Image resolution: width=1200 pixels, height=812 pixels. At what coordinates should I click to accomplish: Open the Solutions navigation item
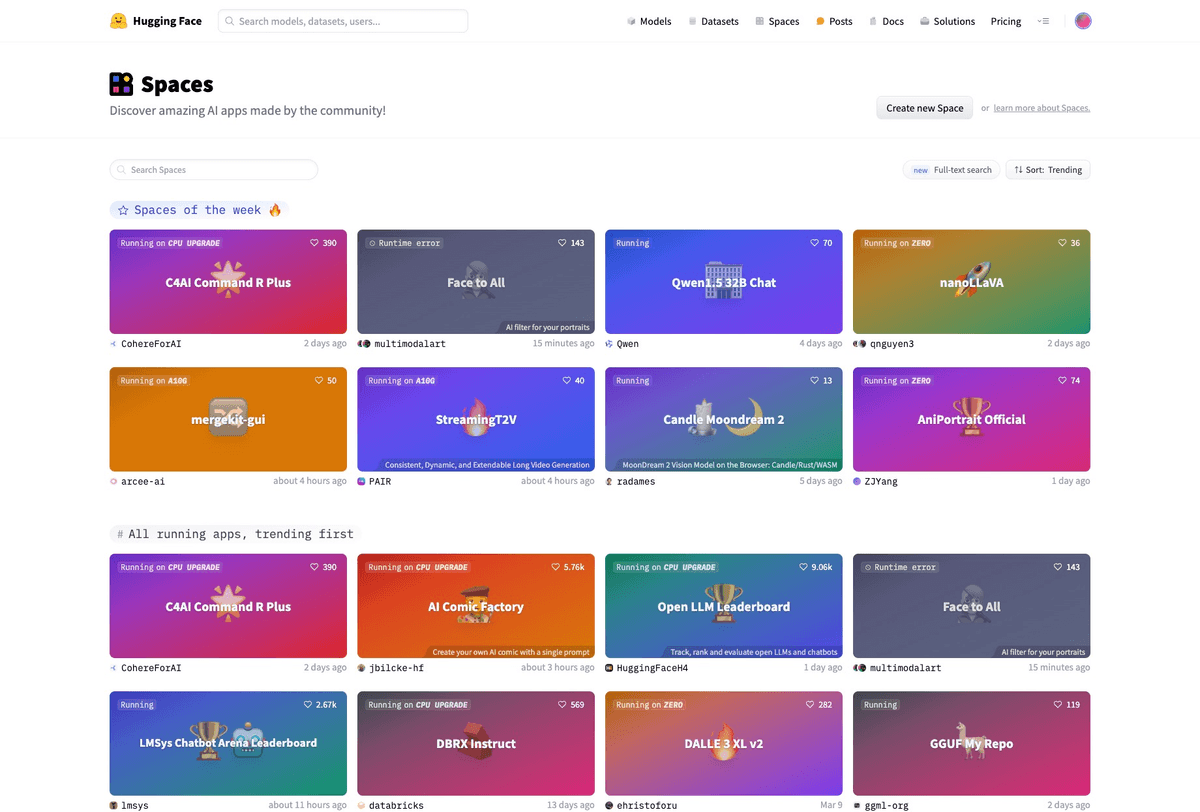pyautogui.click(x=947, y=21)
